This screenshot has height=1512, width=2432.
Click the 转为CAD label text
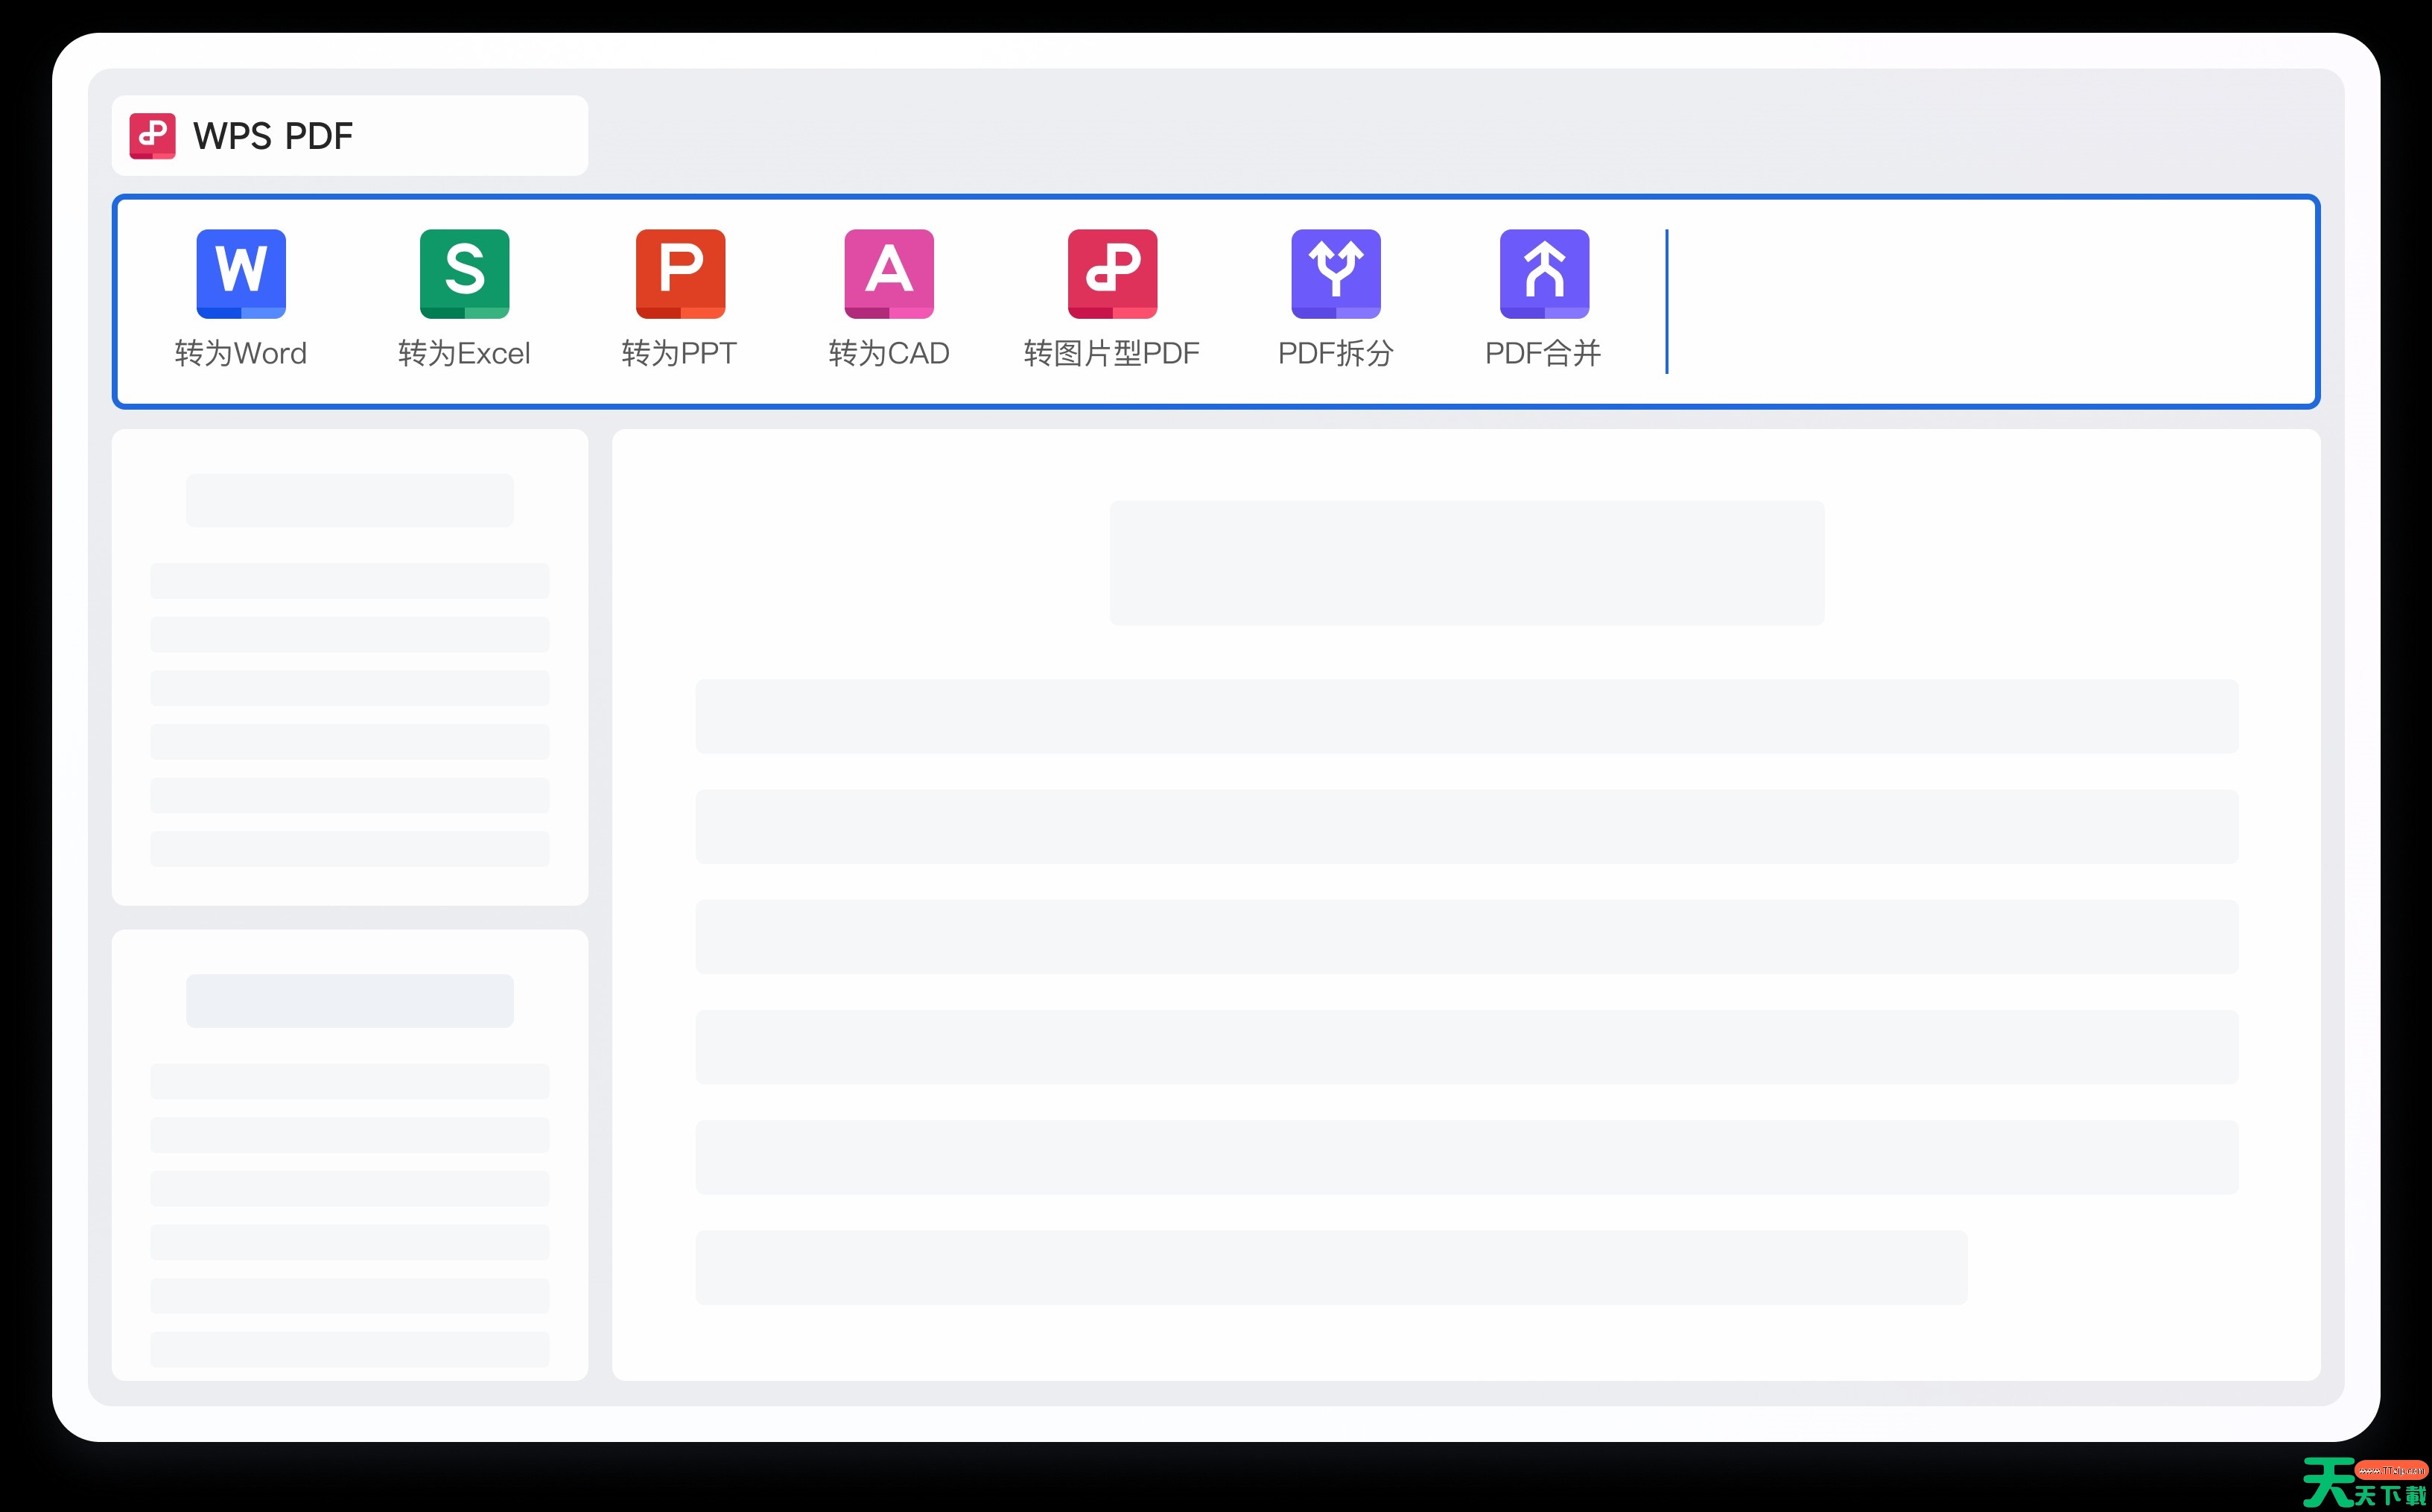pos(889,353)
